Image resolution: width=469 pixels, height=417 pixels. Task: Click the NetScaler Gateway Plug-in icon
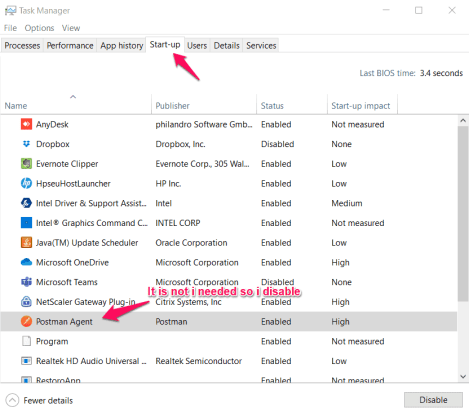(26, 302)
